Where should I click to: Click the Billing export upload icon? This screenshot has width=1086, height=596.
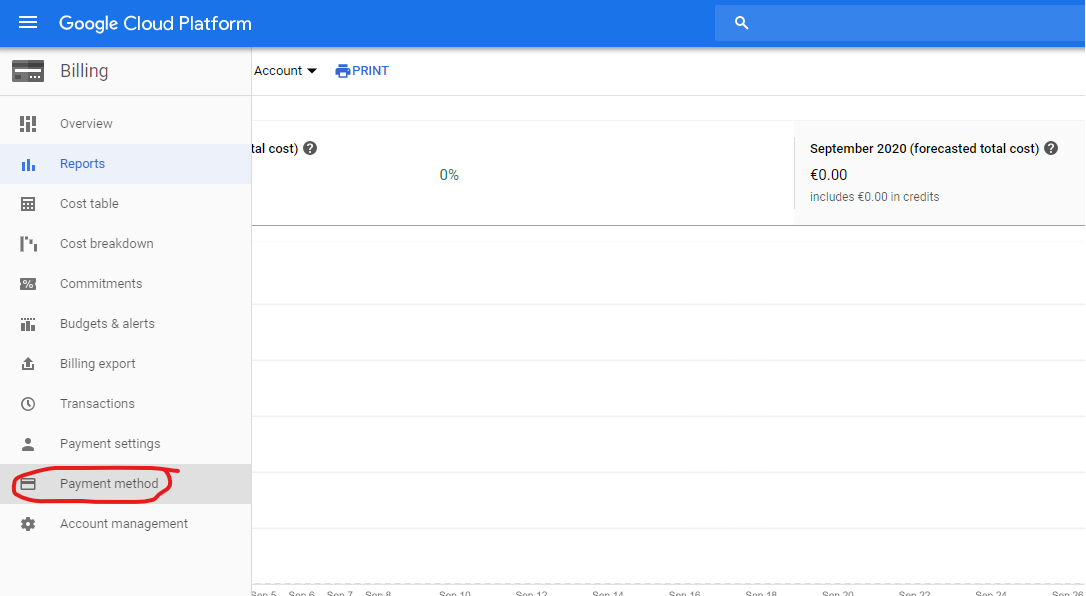28,364
